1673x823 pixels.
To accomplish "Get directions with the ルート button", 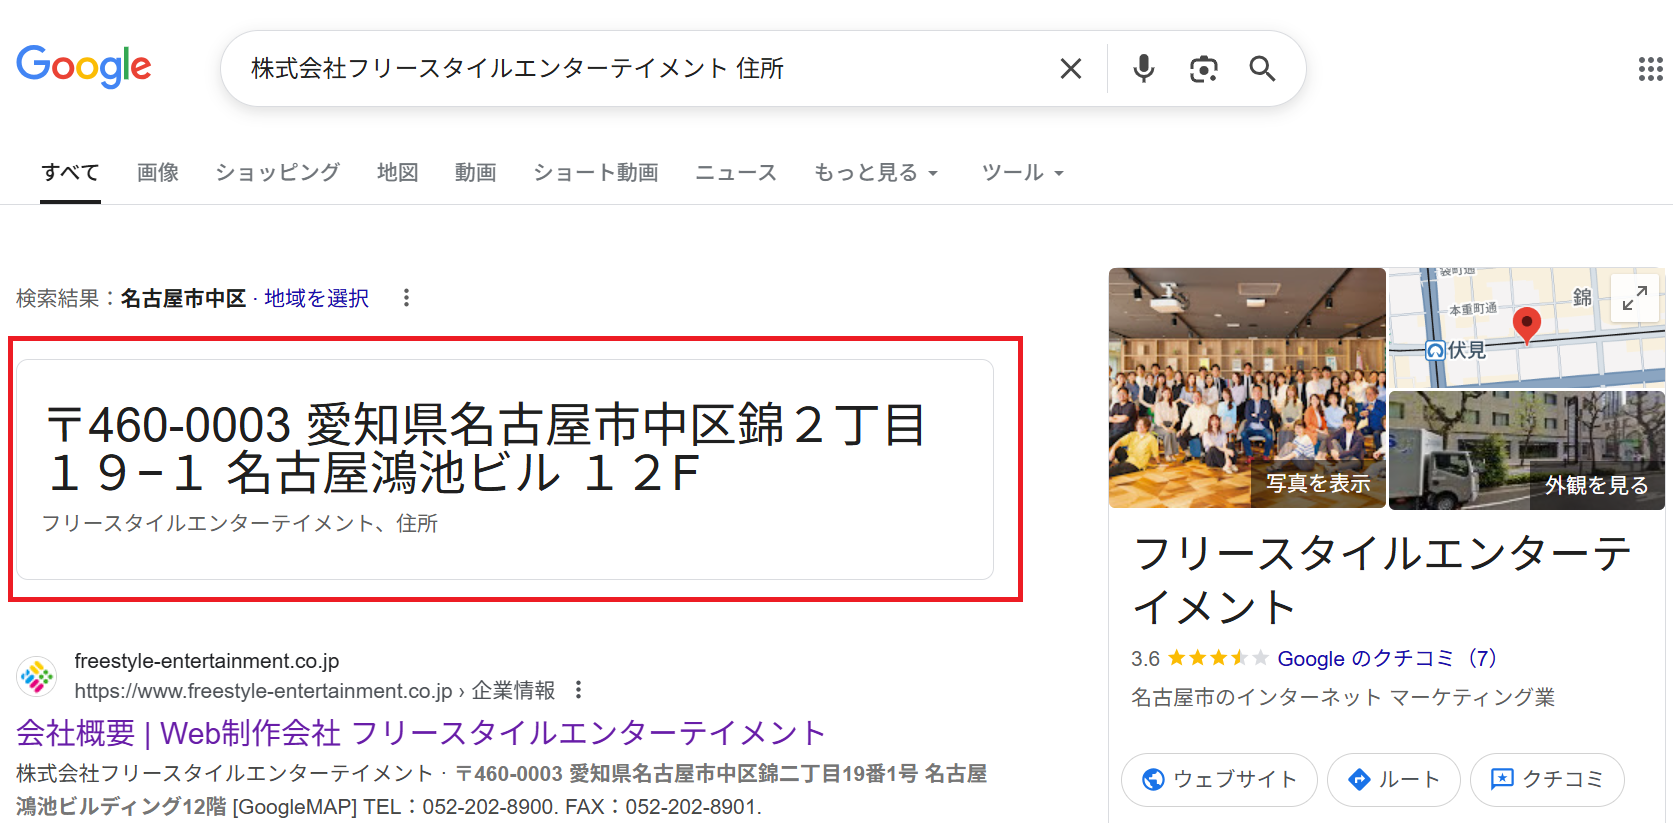I will (x=1393, y=779).
